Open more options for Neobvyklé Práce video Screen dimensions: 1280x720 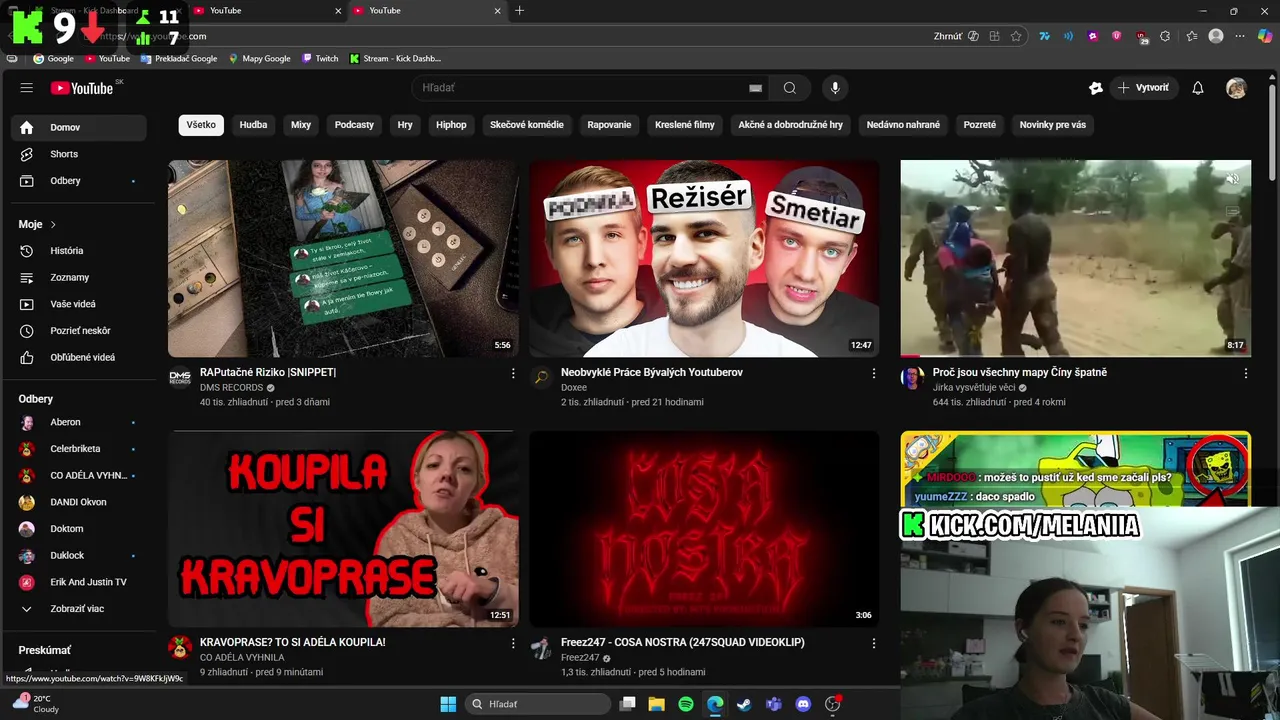pyautogui.click(x=873, y=373)
